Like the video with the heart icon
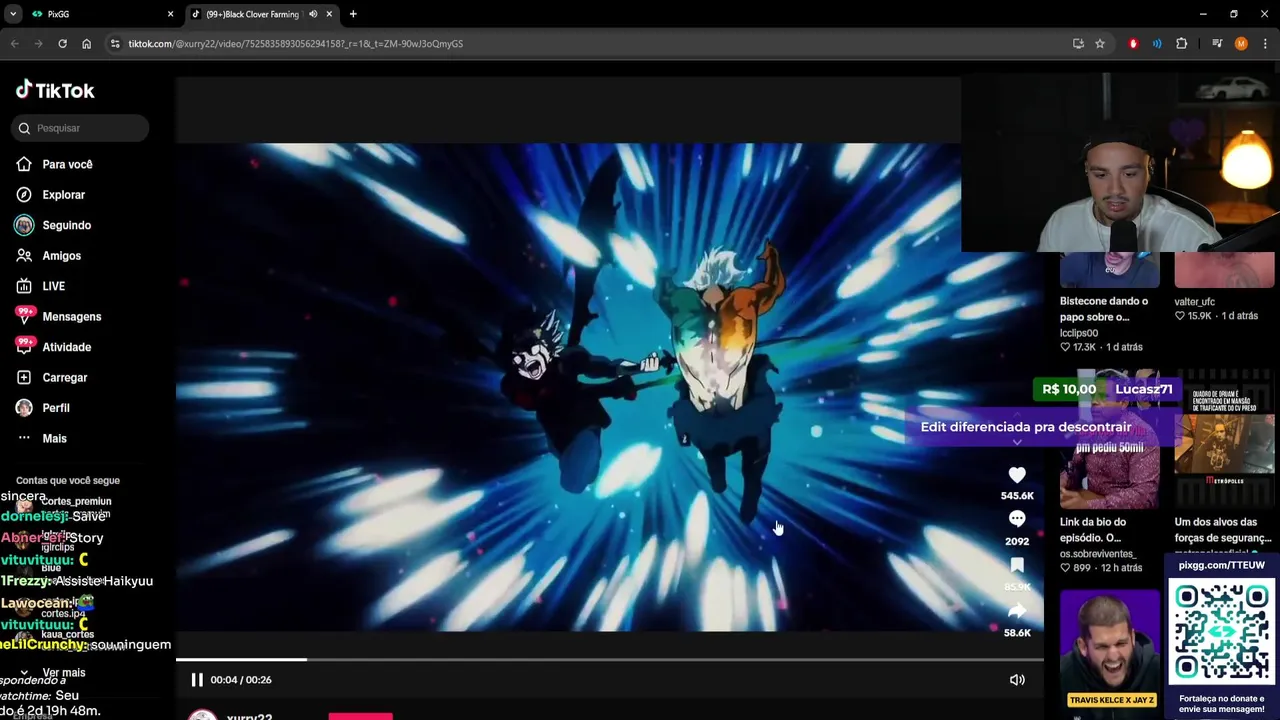Screen dimensions: 1280x720 1017,475
